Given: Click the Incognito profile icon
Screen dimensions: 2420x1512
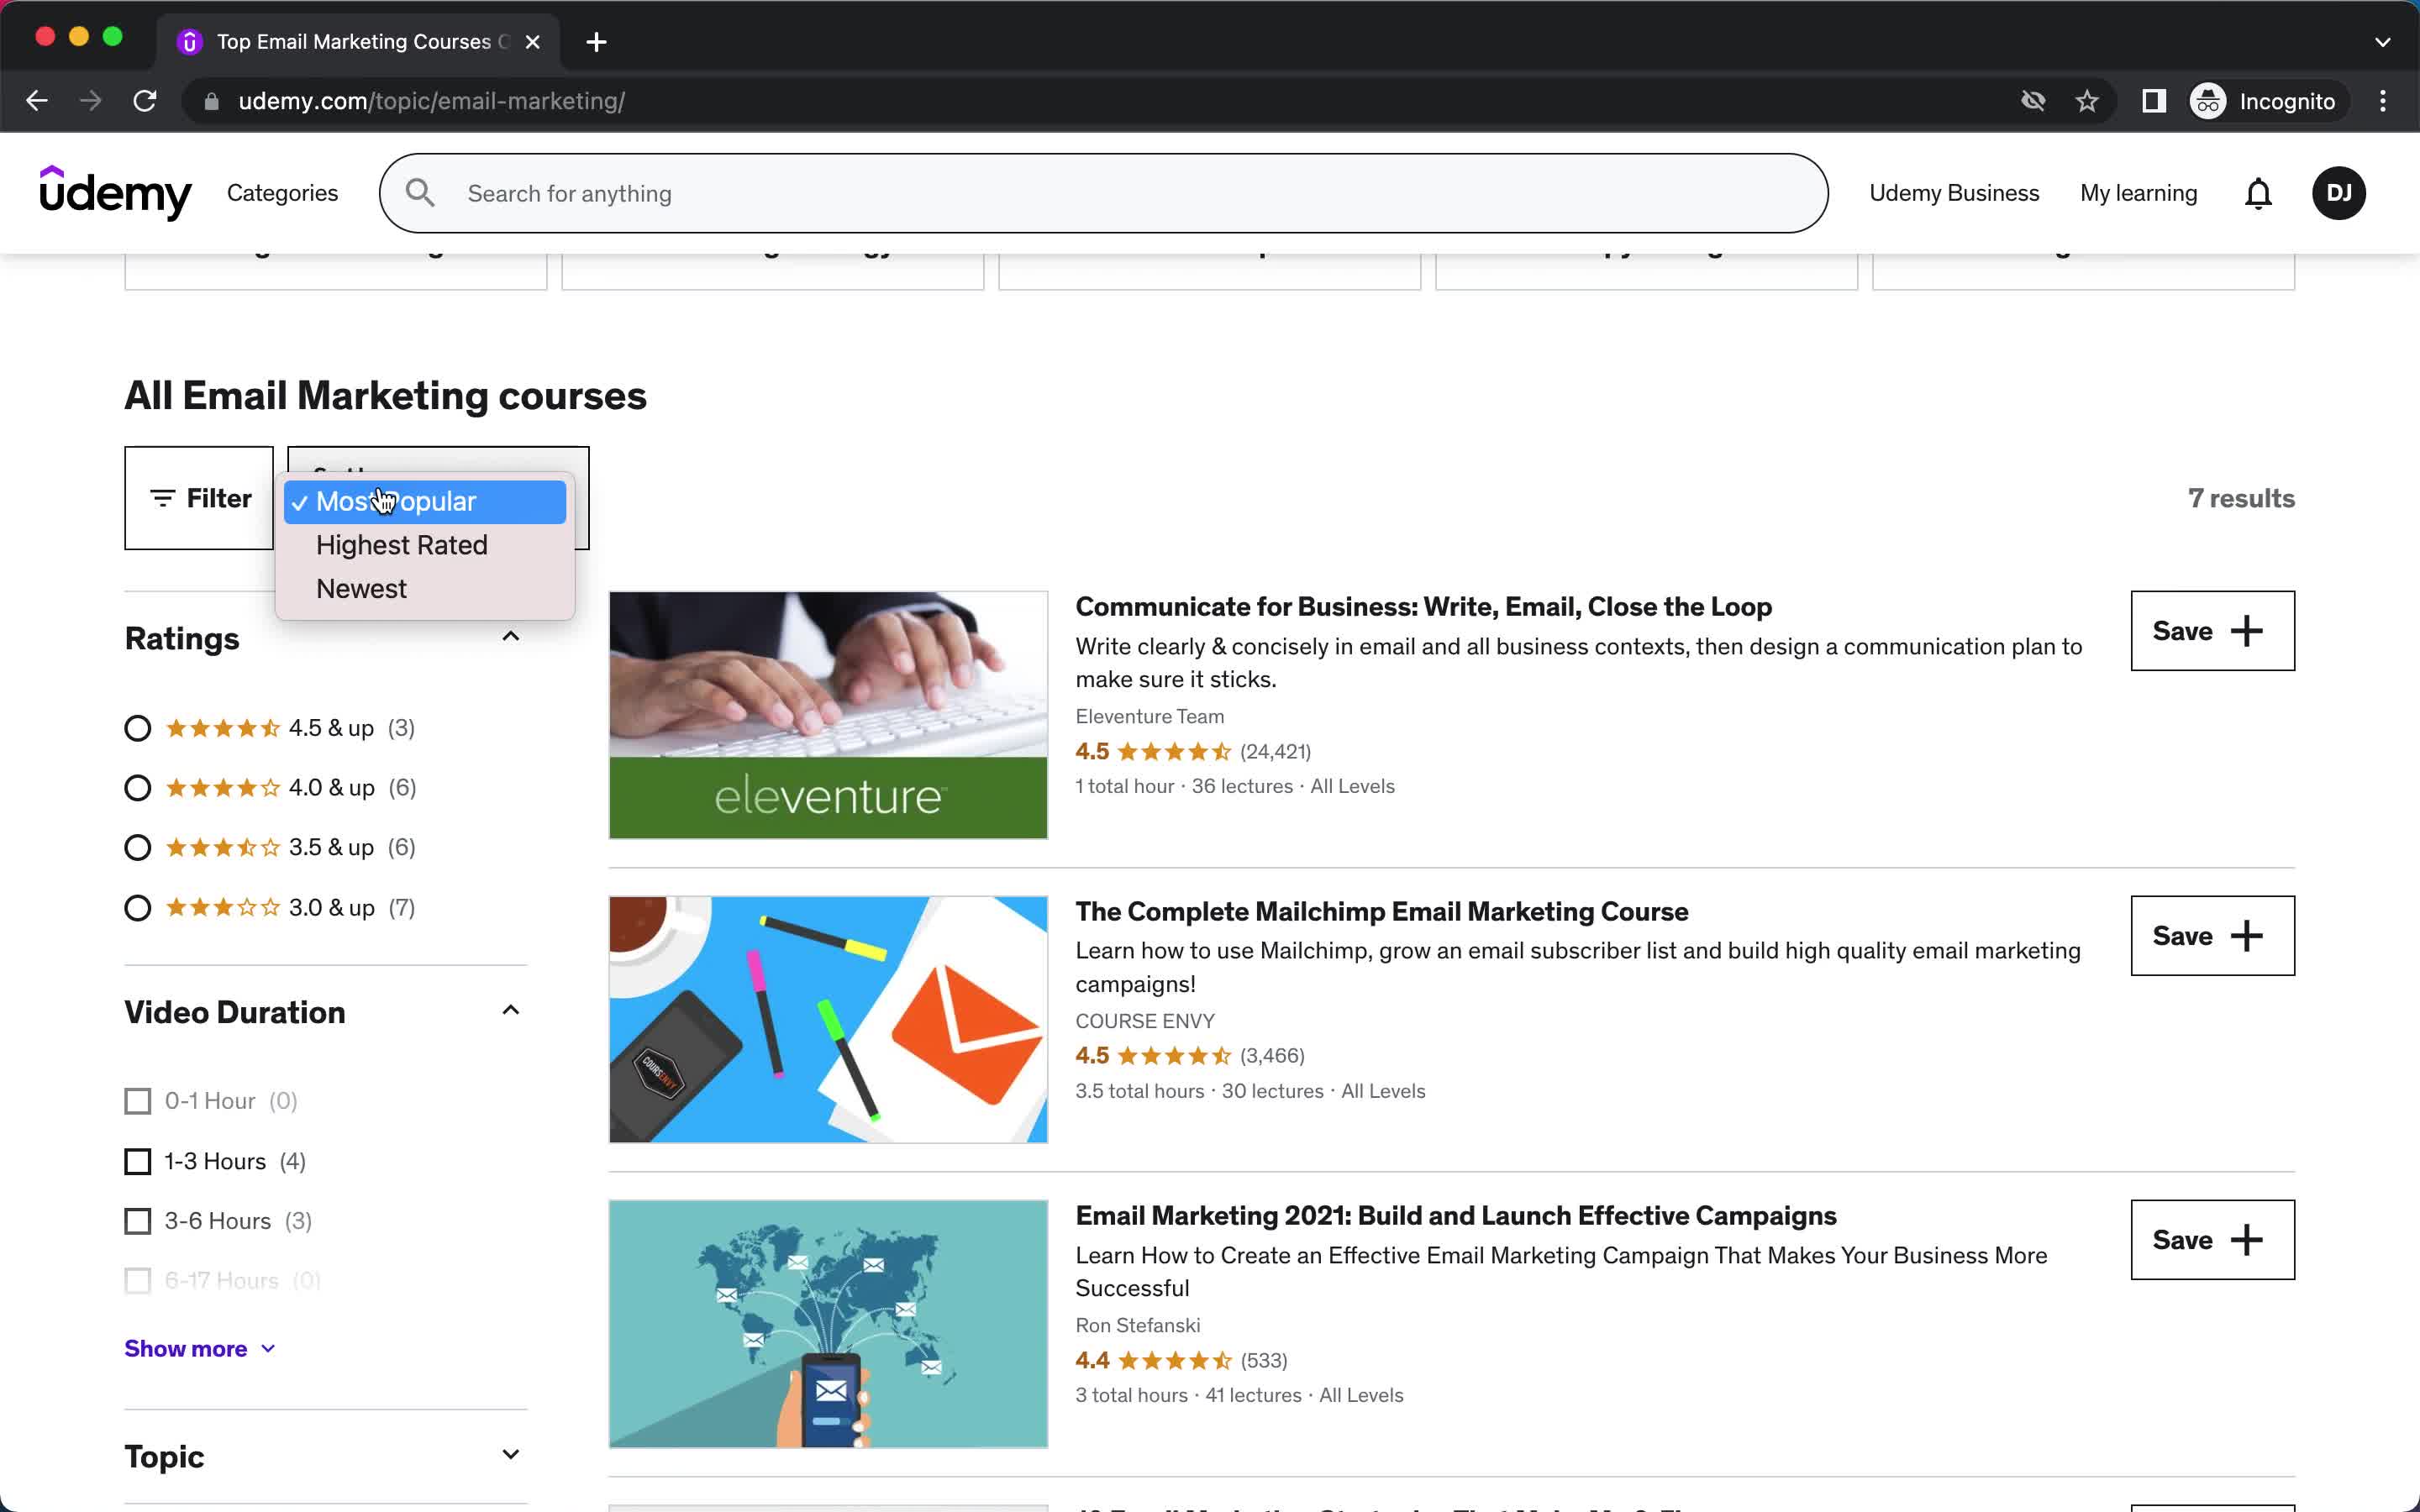Looking at the screenshot, I should point(2208,101).
